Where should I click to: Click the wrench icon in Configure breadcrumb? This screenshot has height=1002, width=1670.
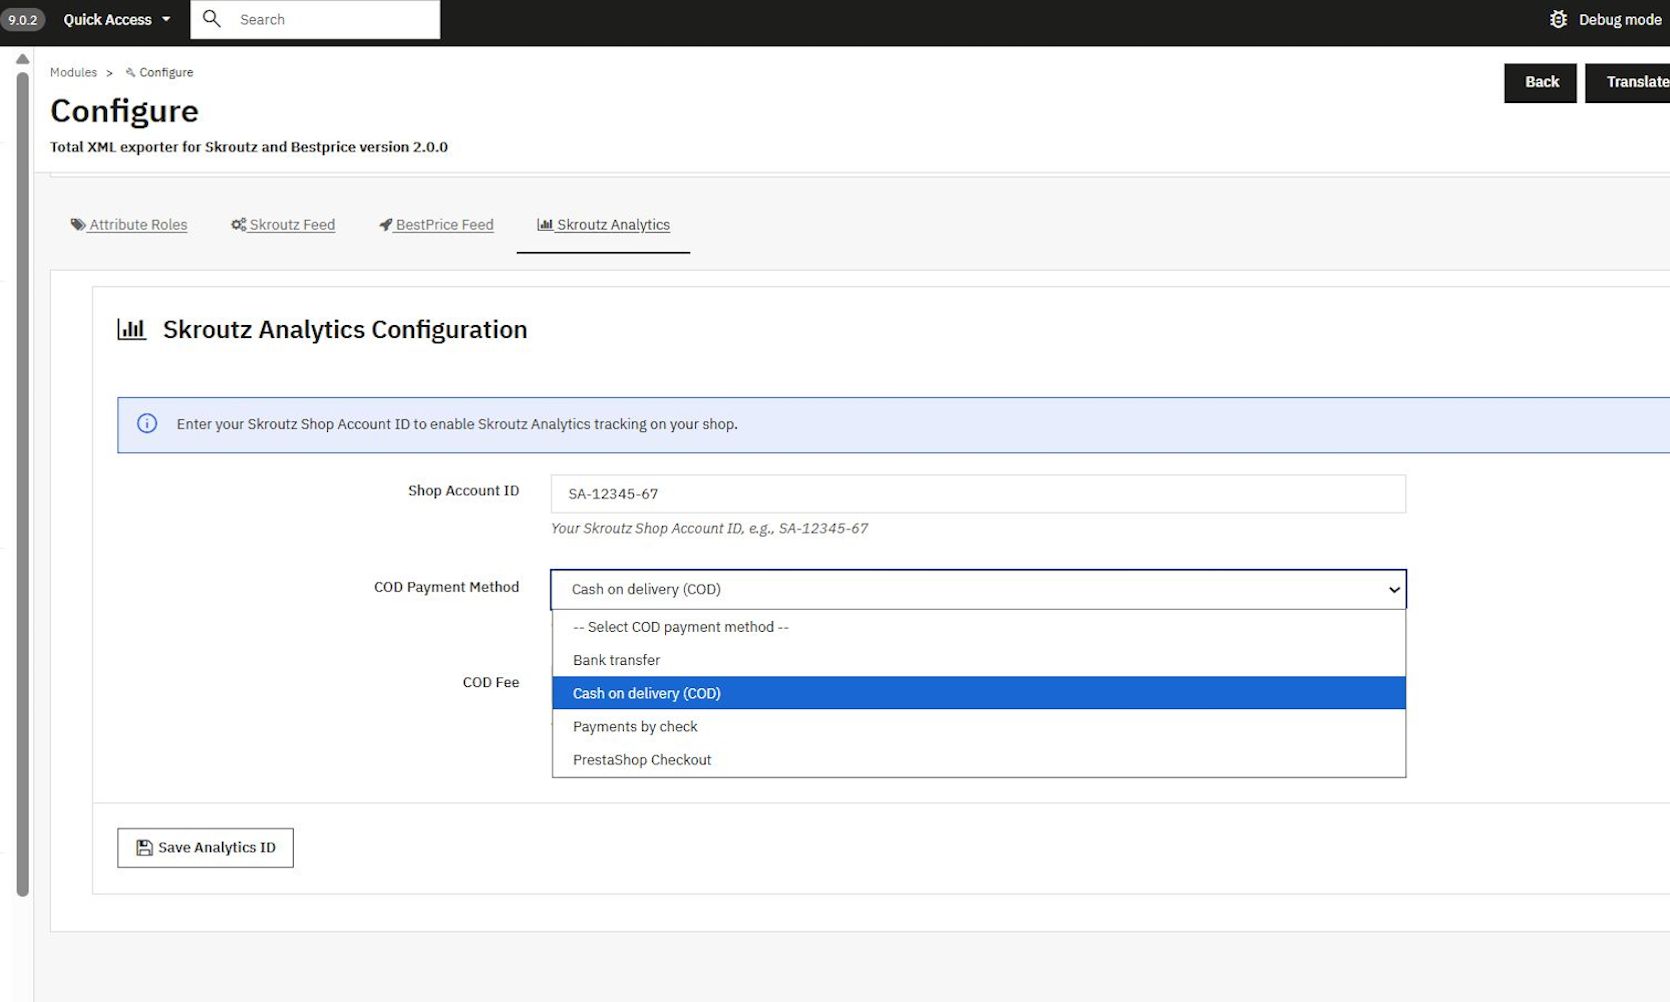pos(130,73)
